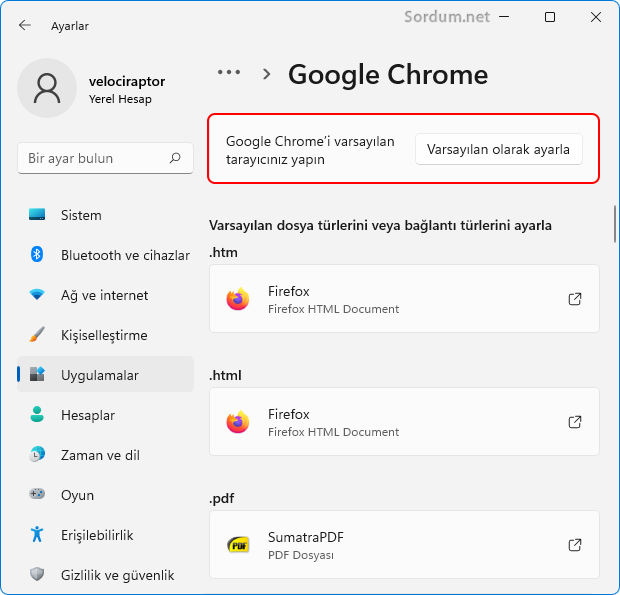Open Kişiselleştirme settings
Image resolution: width=620 pixels, height=595 pixels.
coord(106,334)
